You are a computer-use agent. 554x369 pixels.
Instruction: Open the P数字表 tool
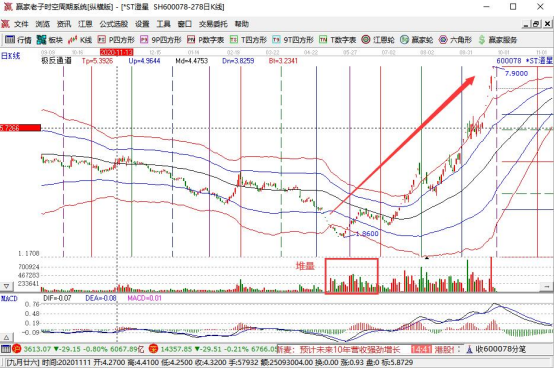coord(205,40)
